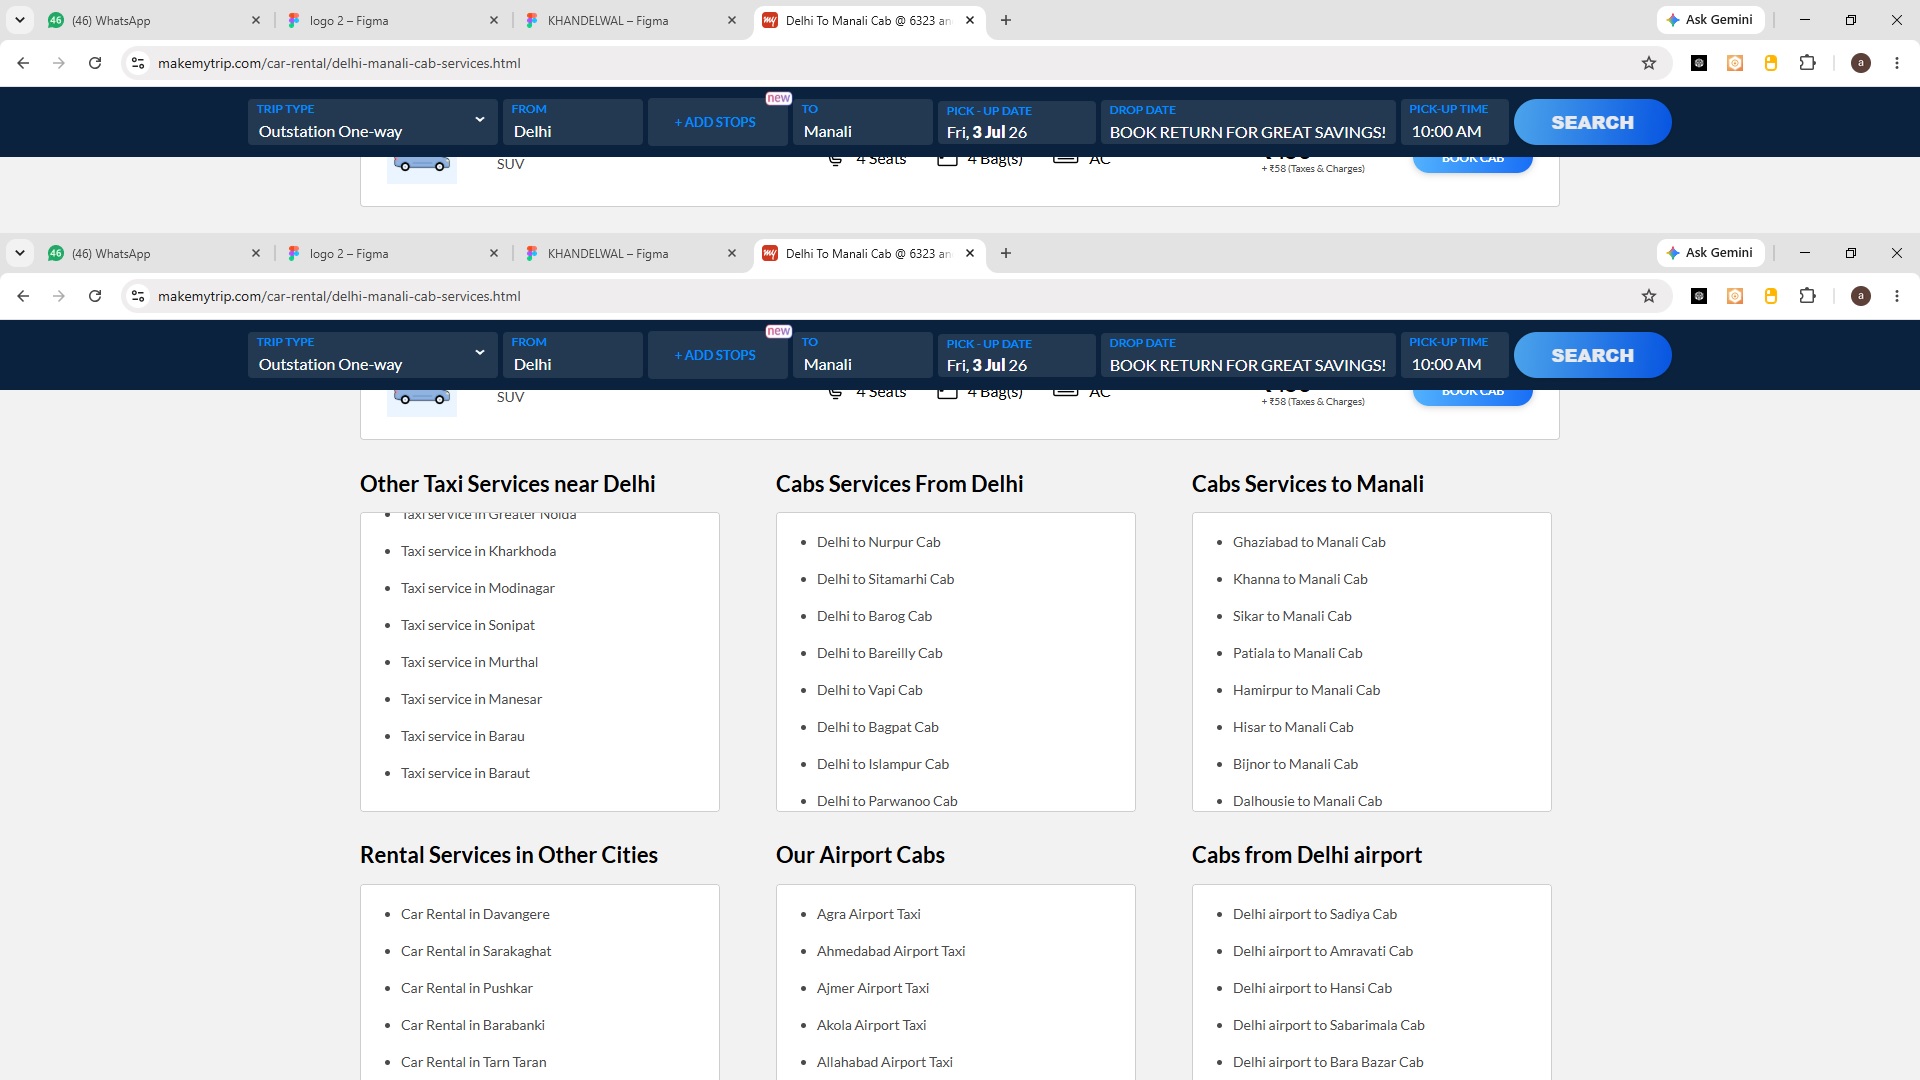1920x1080 pixels.
Task: Click the SEARCH button in the lower search bar
Action: tap(1592, 355)
